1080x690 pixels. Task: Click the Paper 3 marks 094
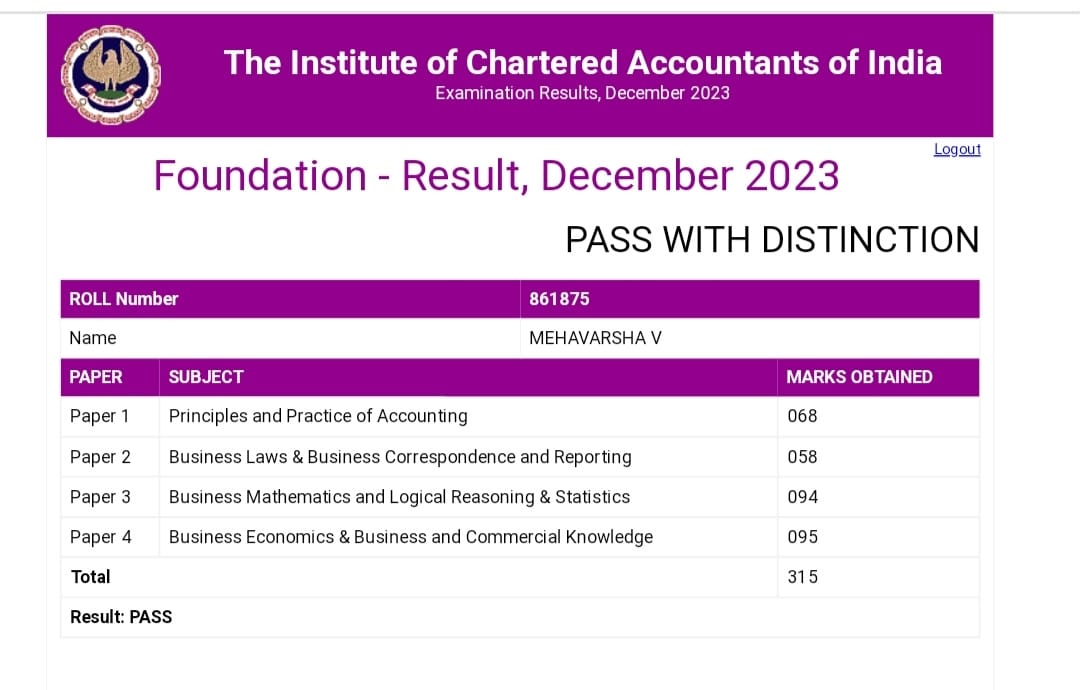[x=802, y=497]
